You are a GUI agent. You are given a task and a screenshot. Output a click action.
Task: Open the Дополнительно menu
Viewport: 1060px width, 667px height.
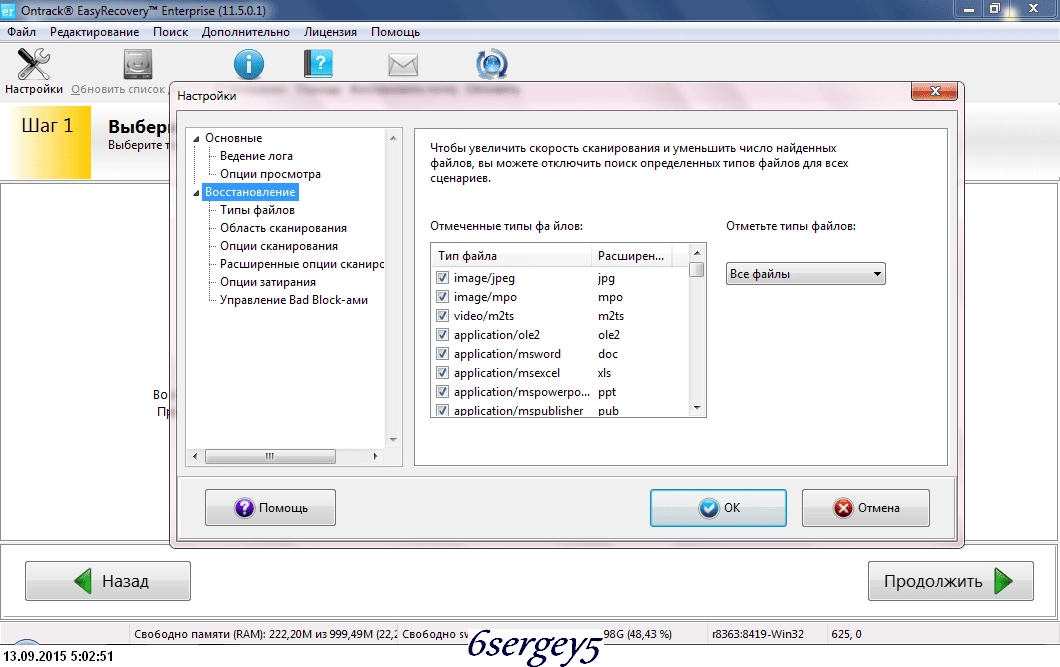tap(245, 32)
